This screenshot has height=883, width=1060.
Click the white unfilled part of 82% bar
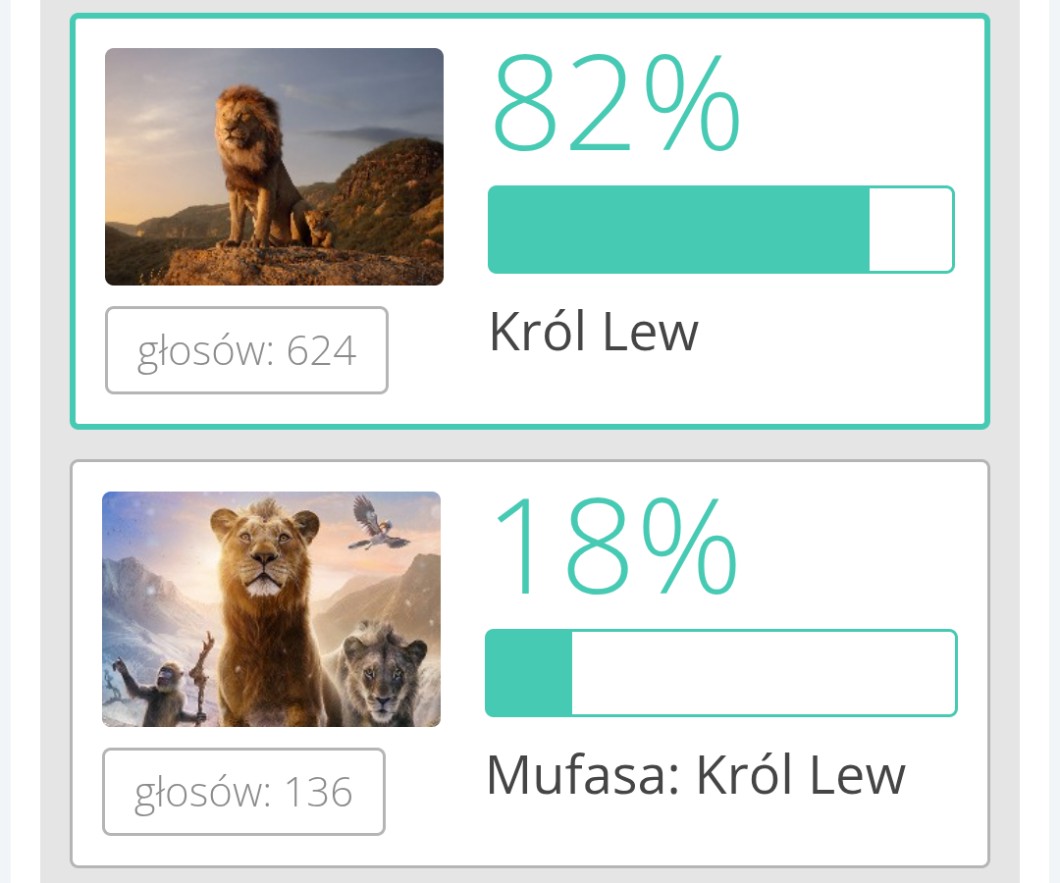point(910,229)
